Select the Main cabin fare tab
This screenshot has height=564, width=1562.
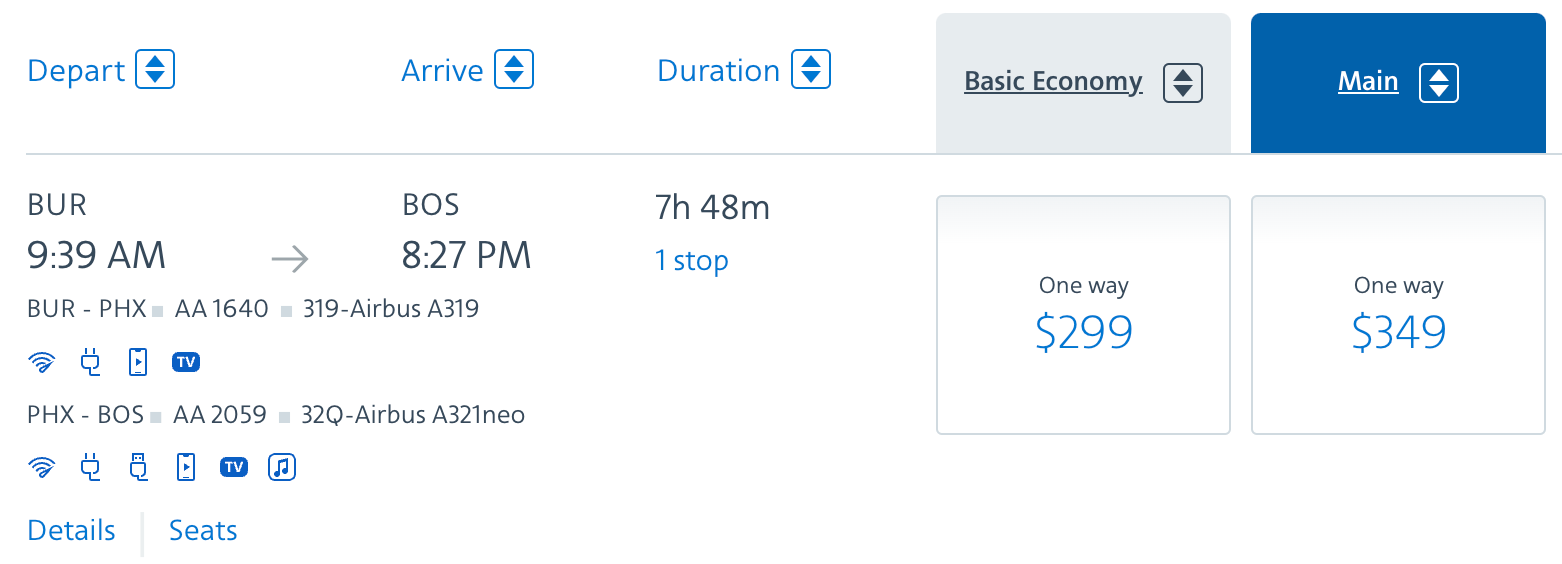tap(1368, 82)
